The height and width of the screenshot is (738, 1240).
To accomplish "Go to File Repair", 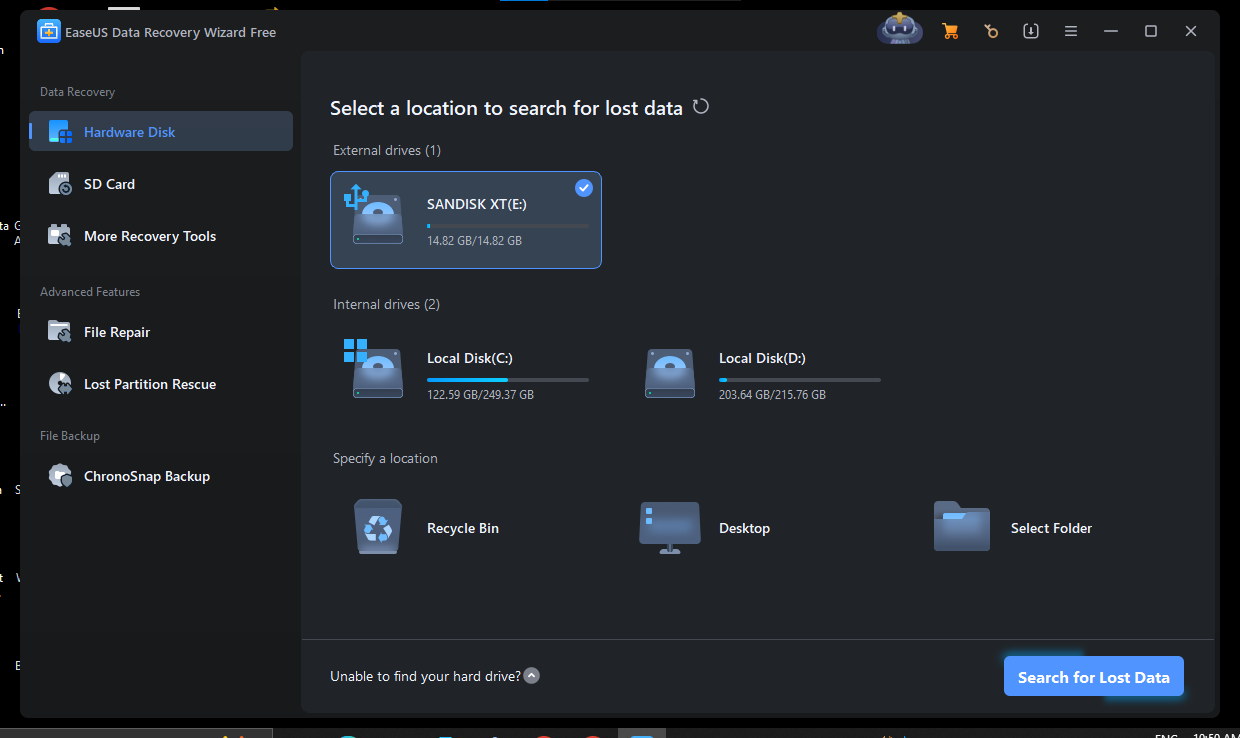I will coord(161,332).
